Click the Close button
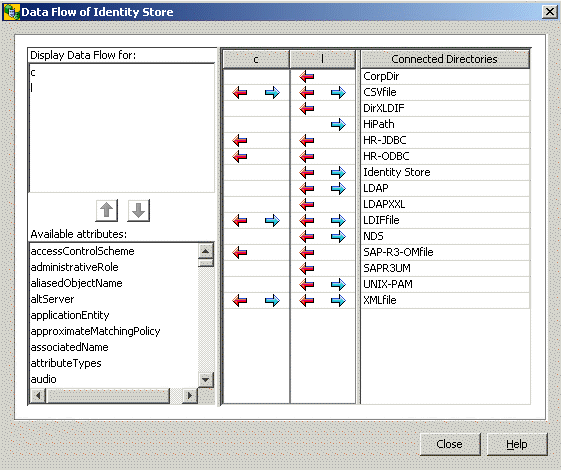Viewport: 561px width, 470px height. pos(450,444)
